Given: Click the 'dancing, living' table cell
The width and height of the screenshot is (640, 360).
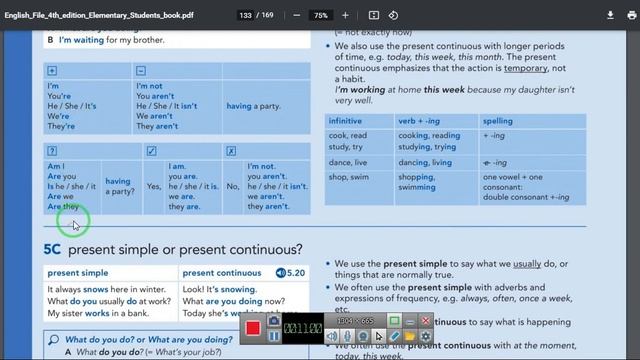Looking at the screenshot, I should pyautogui.click(x=425, y=162).
